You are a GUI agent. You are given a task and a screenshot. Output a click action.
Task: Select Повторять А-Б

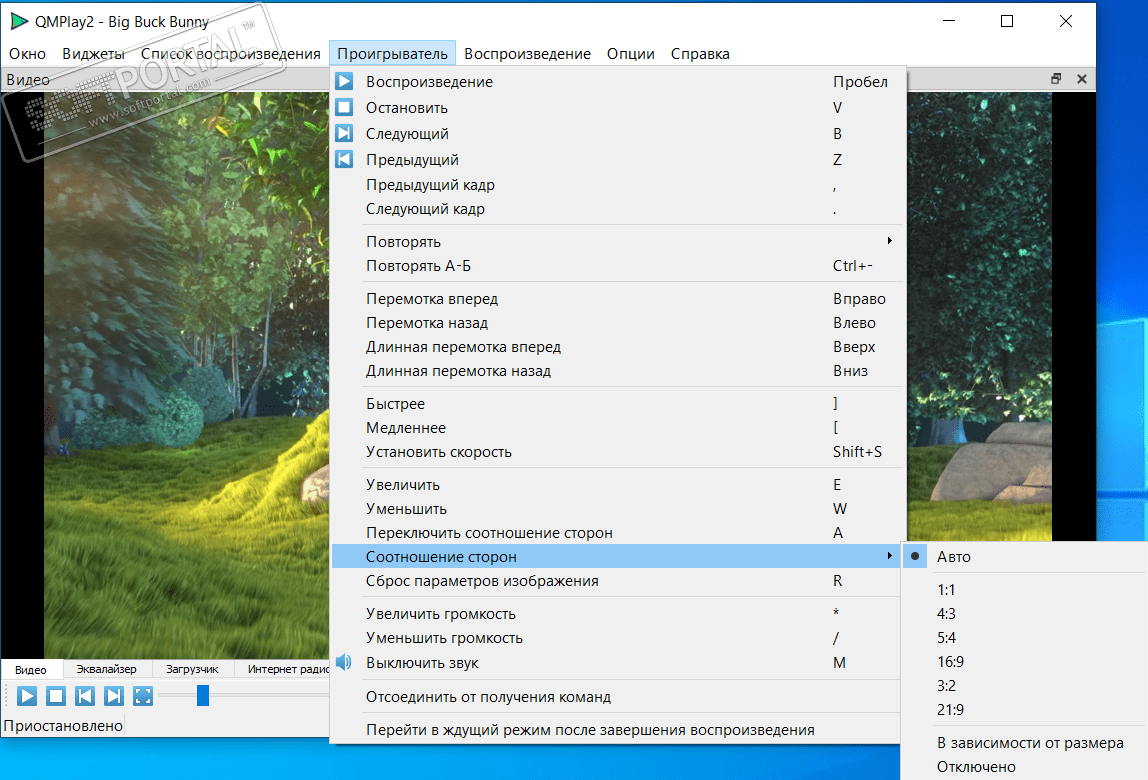click(x=616, y=265)
